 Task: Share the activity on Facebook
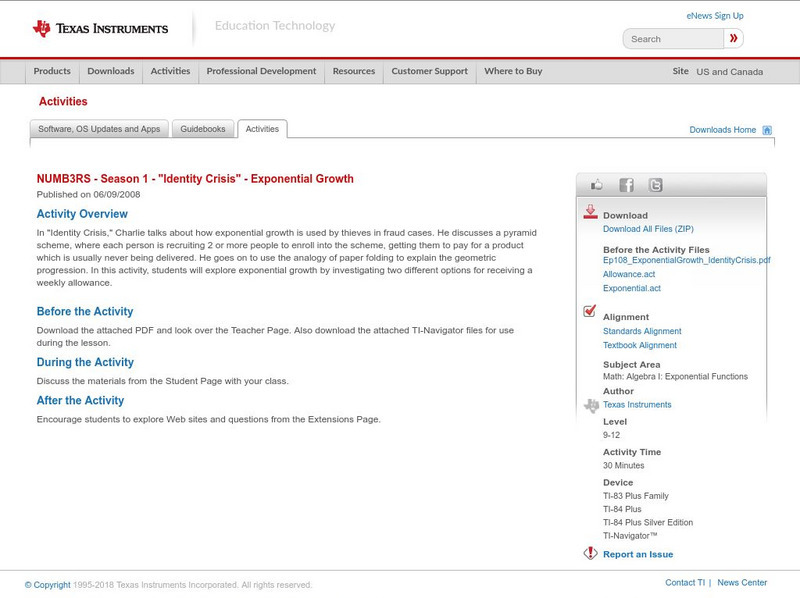626,185
